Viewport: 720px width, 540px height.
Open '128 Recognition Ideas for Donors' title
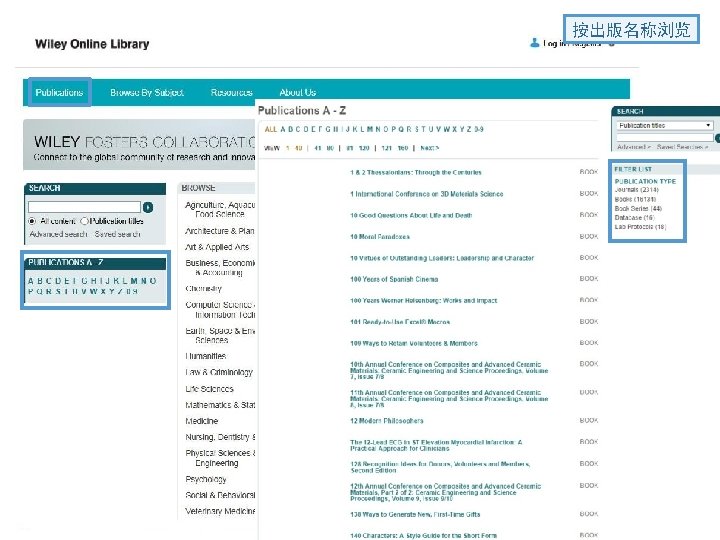(440, 467)
